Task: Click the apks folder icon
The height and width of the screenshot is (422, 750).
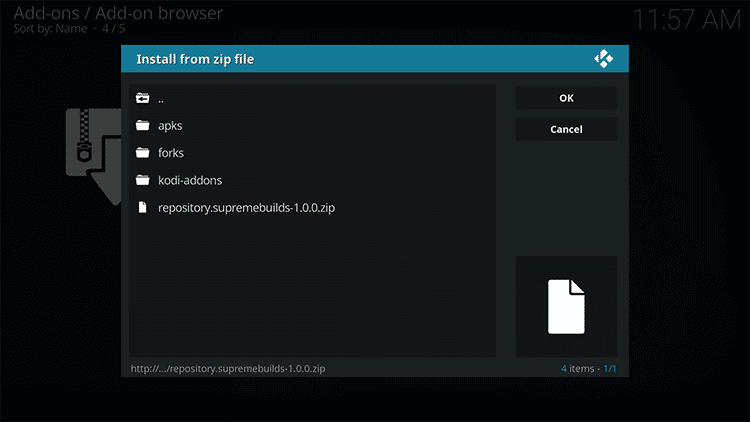Action: 143,125
